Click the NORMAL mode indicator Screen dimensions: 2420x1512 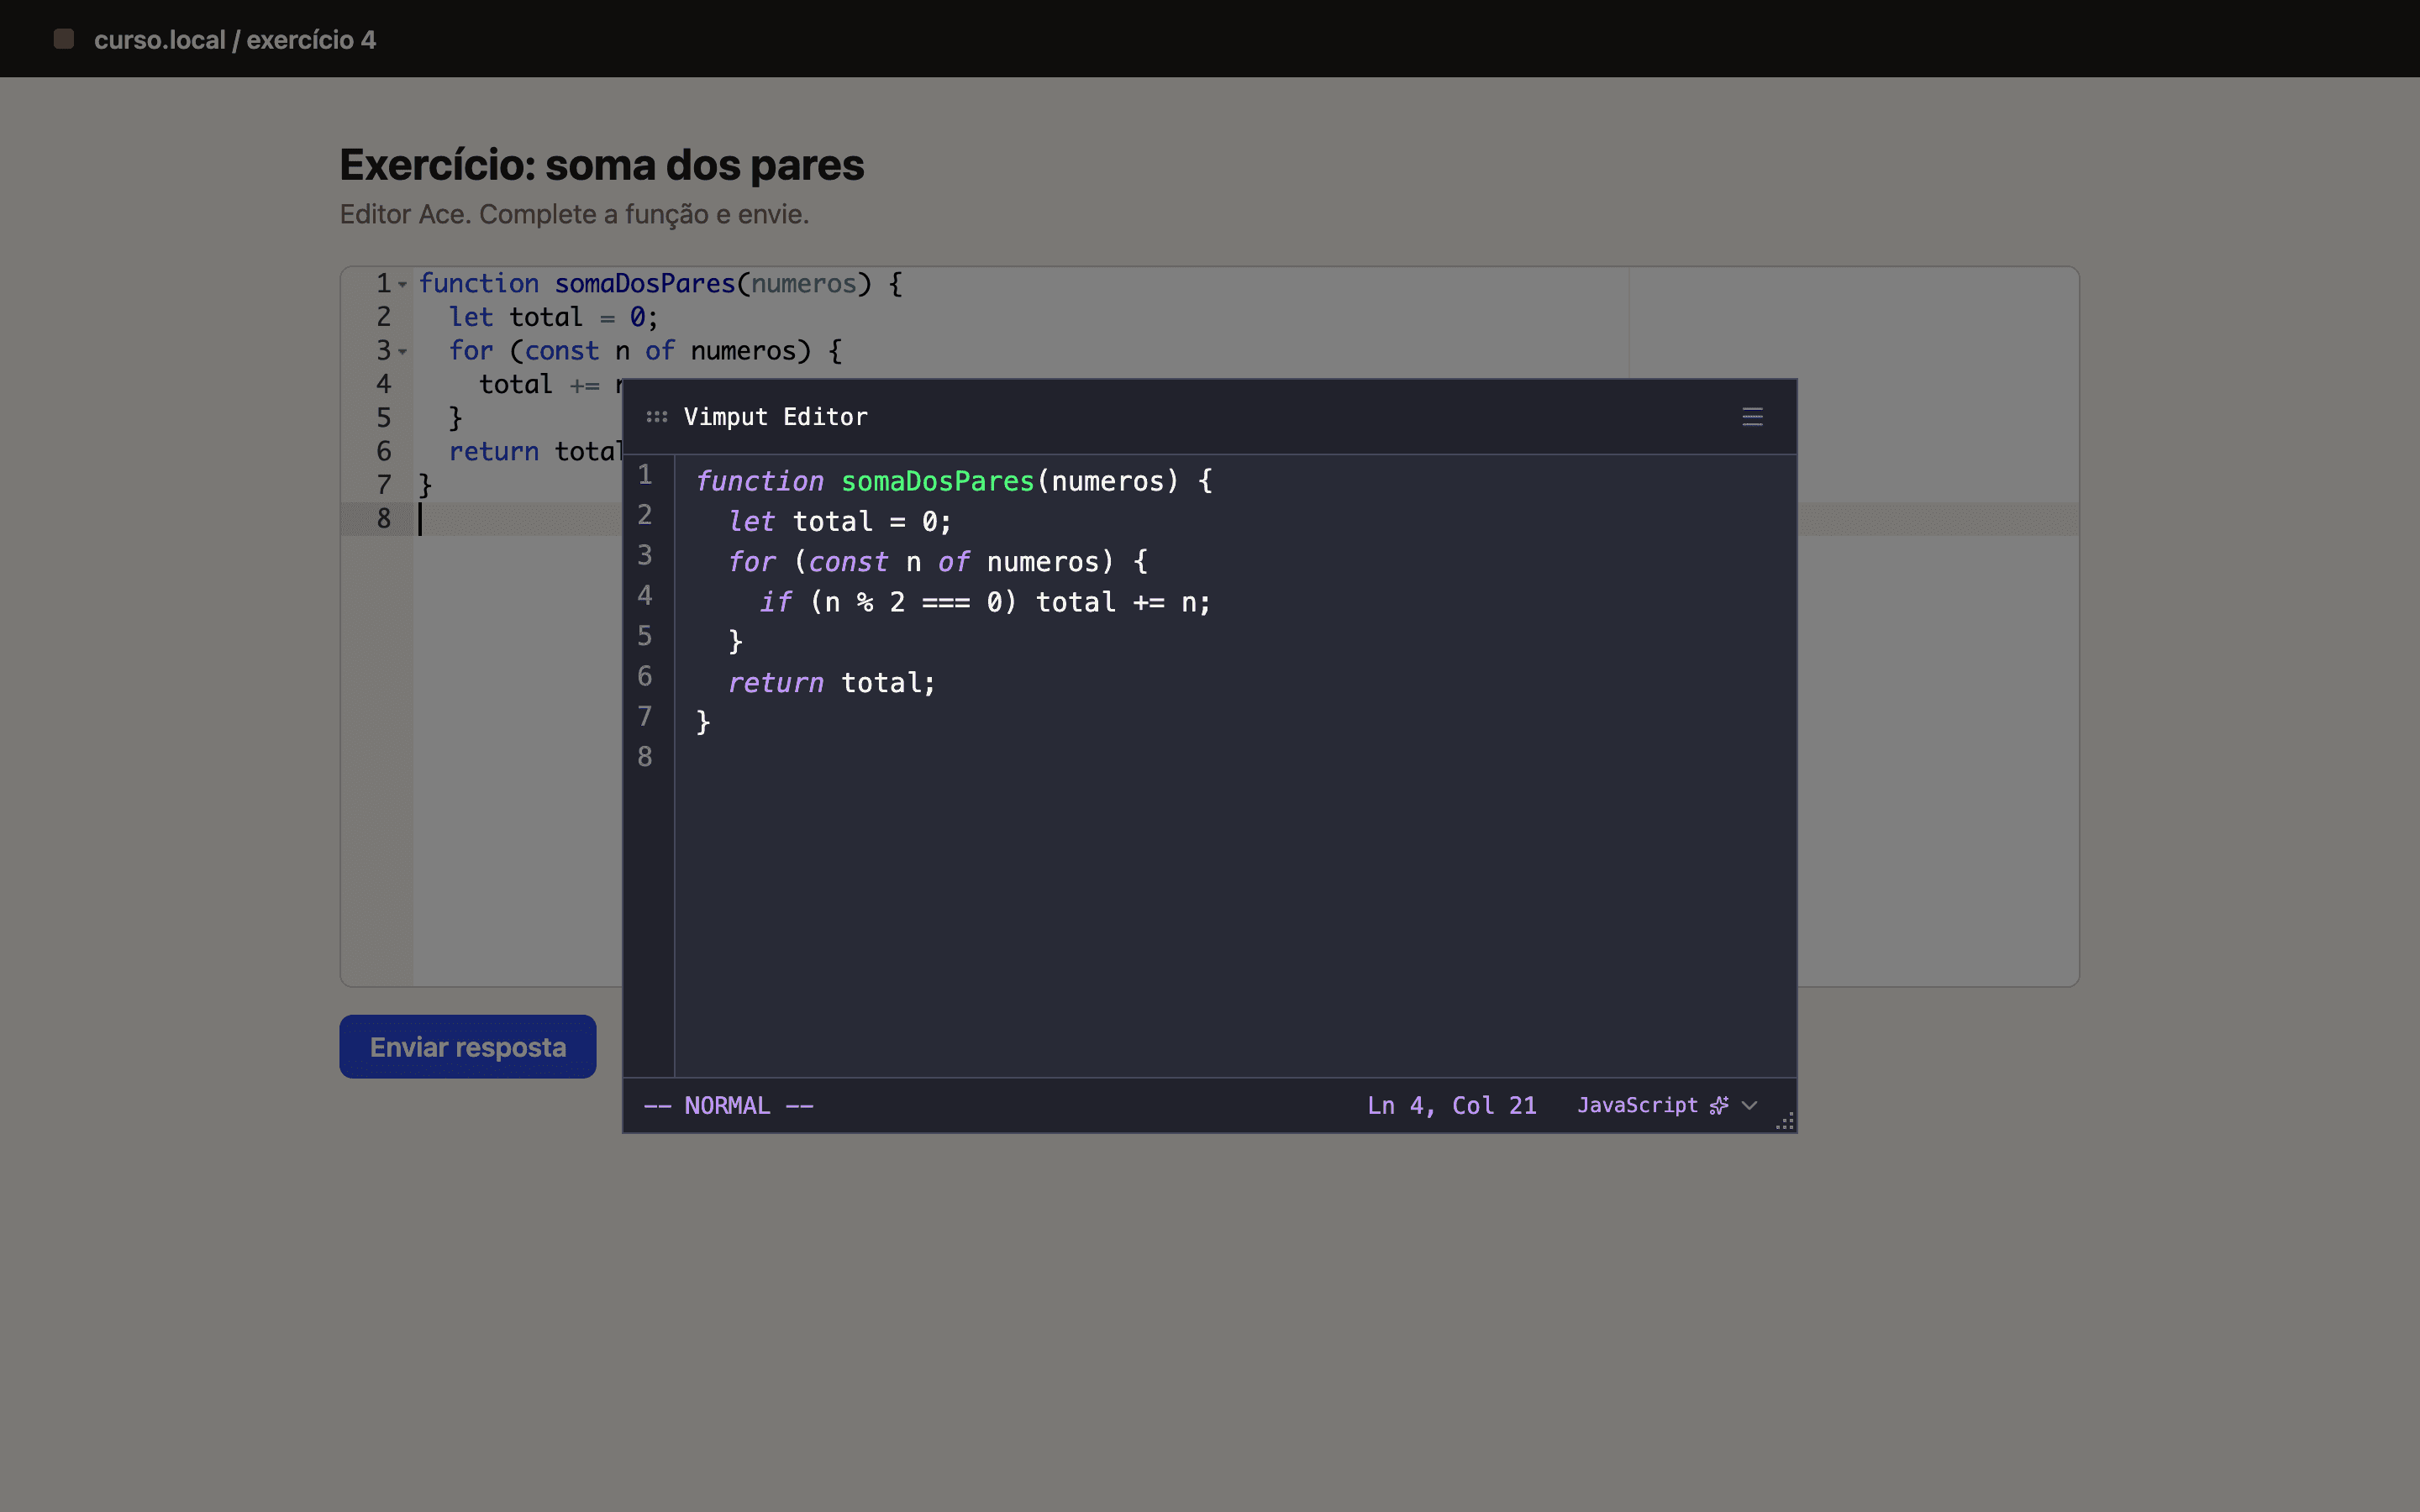pyautogui.click(x=728, y=1105)
